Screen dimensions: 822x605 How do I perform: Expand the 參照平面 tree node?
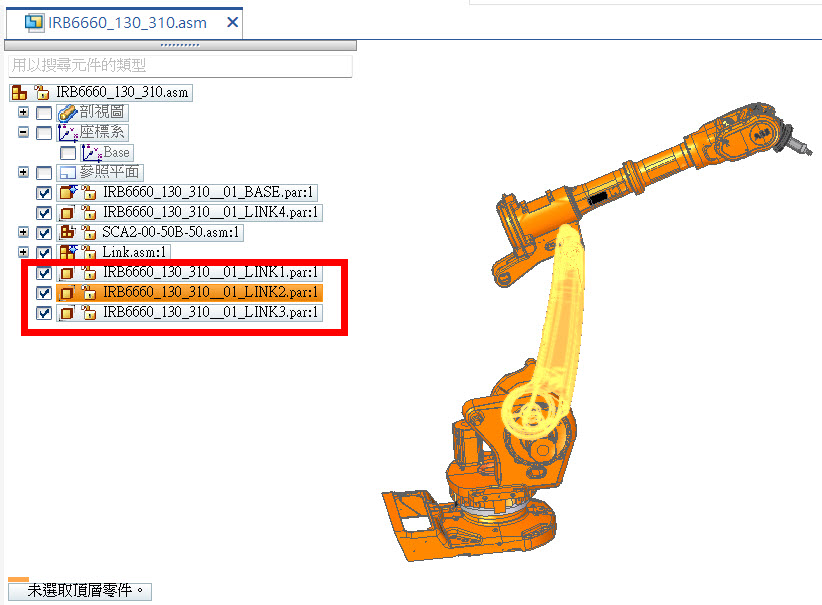(23, 172)
